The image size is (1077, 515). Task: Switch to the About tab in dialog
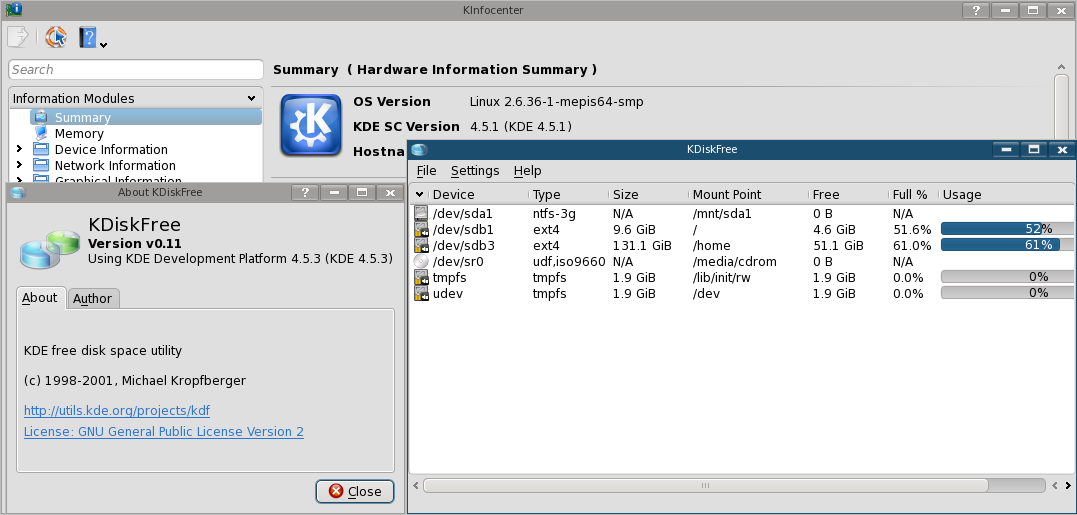(40, 297)
